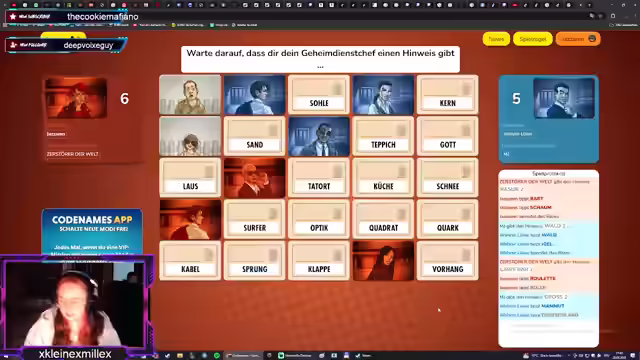Viewport: 640px width, 360px height.
Task: Click the avatar icon in the orange player button
Action: (x=592, y=39)
